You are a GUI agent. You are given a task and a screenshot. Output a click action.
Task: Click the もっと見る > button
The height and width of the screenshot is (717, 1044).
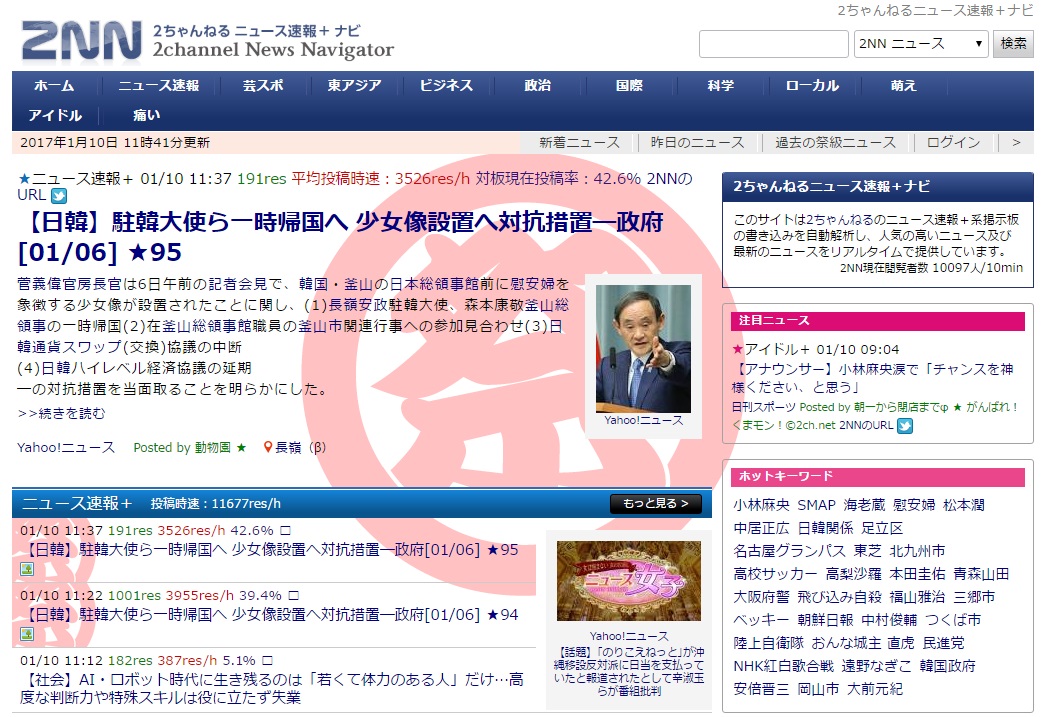(656, 504)
